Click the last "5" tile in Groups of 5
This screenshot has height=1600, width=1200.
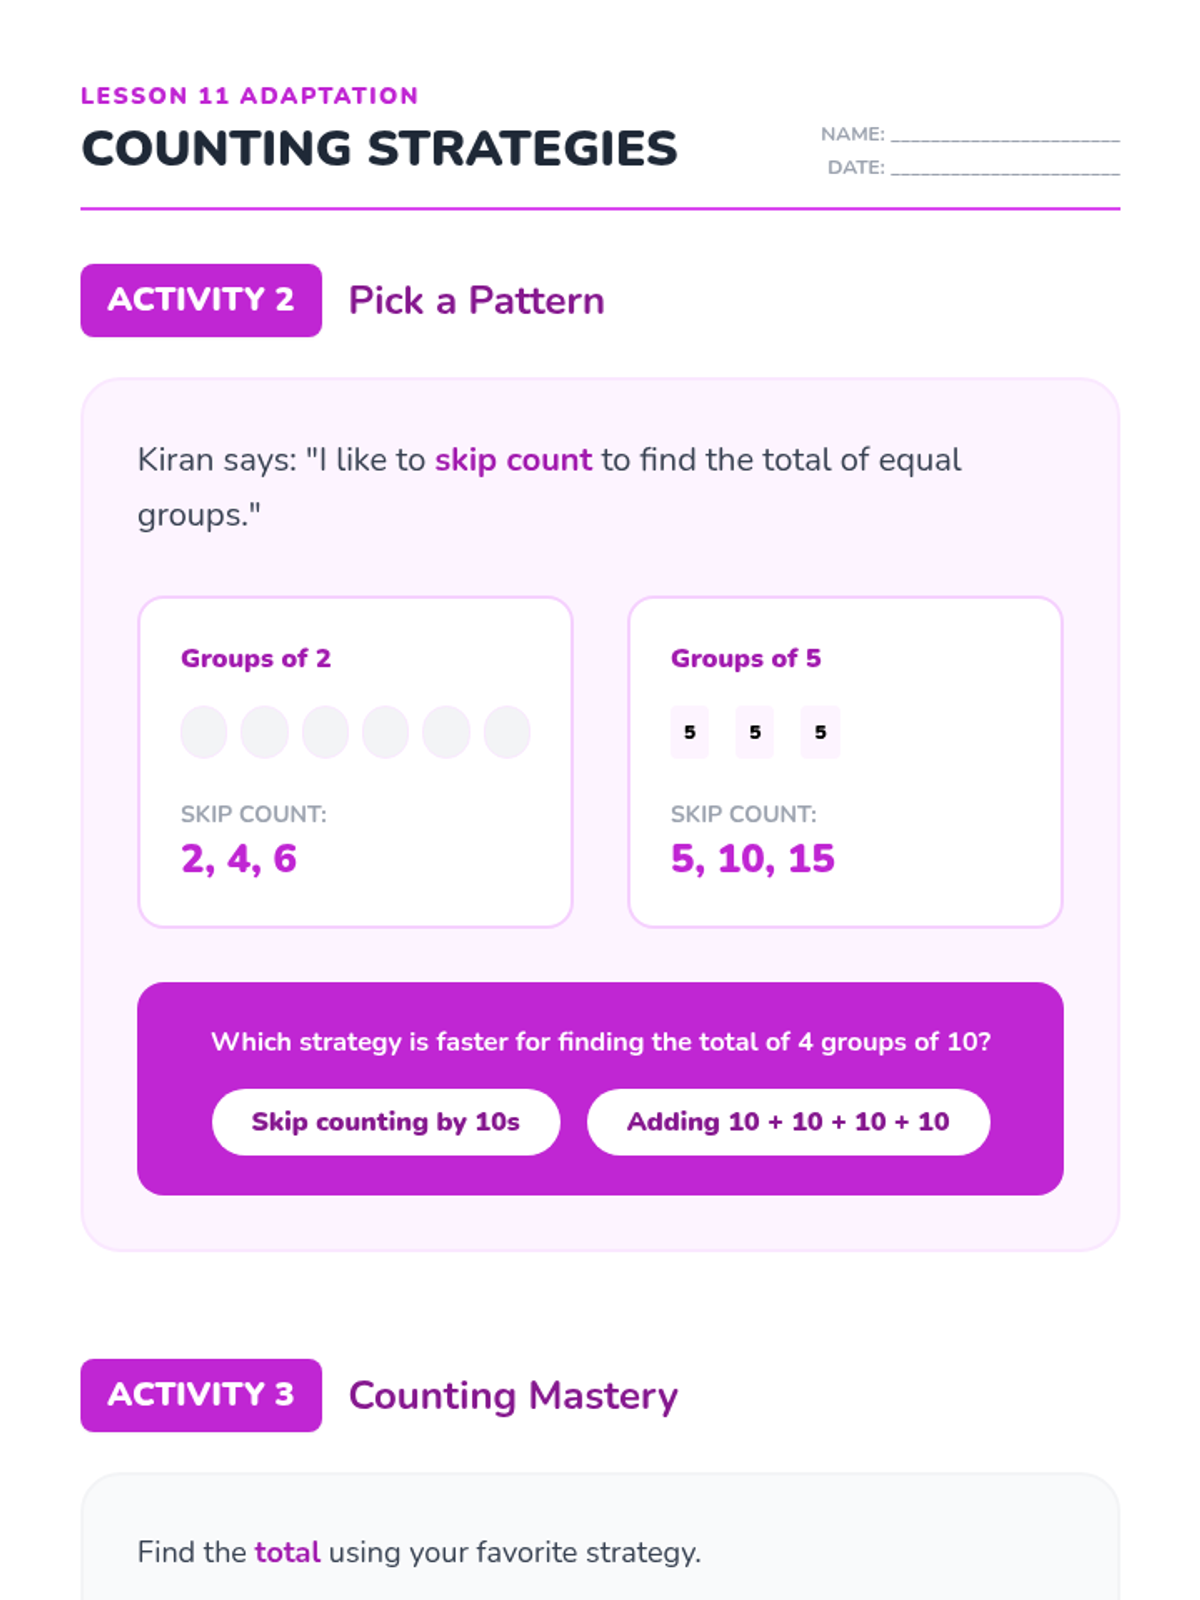coord(820,732)
